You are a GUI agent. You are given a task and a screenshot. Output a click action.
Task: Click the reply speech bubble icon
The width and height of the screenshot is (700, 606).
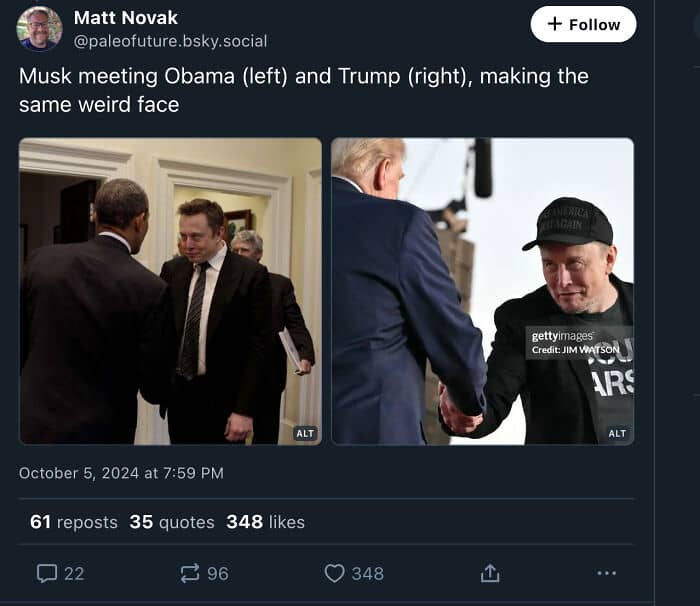coord(47,573)
